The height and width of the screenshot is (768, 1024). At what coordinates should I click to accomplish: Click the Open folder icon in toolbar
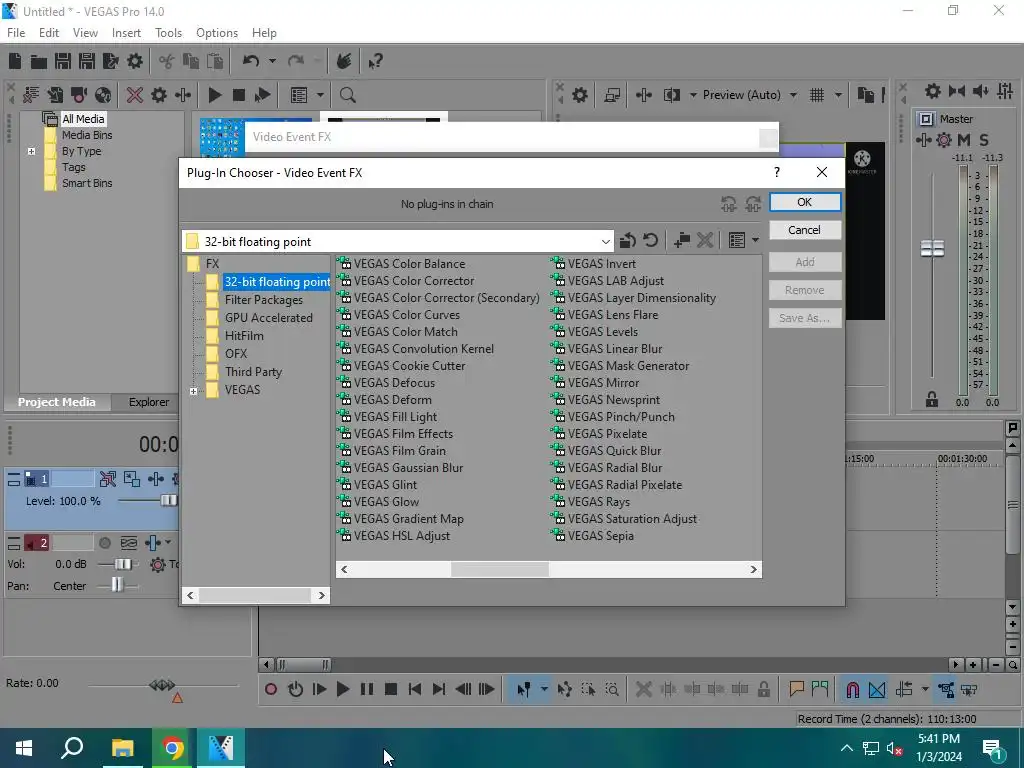click(39, 61)
